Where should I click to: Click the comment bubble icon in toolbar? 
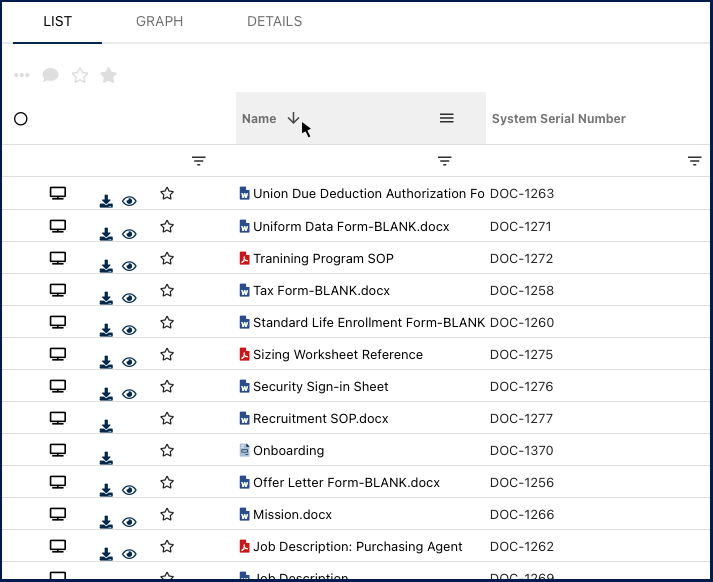pos(50,75)
